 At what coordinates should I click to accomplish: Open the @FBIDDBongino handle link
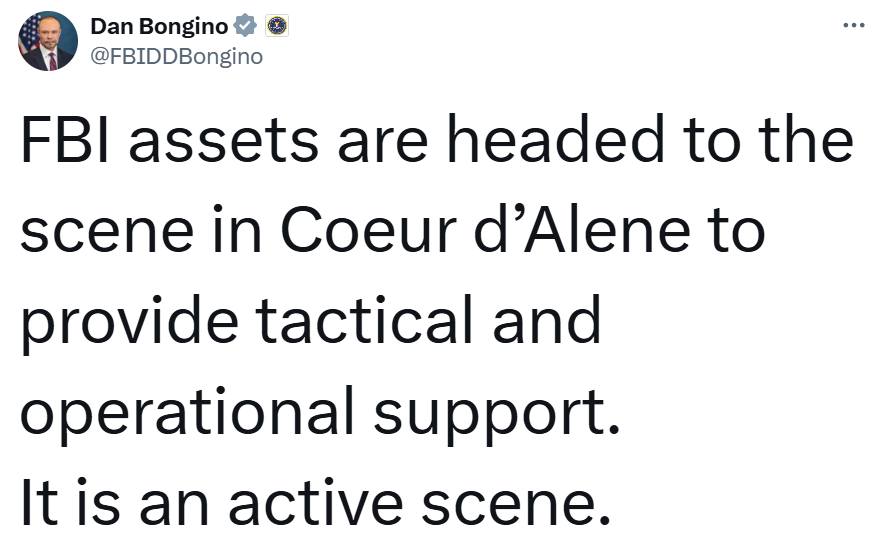[176, 57]
